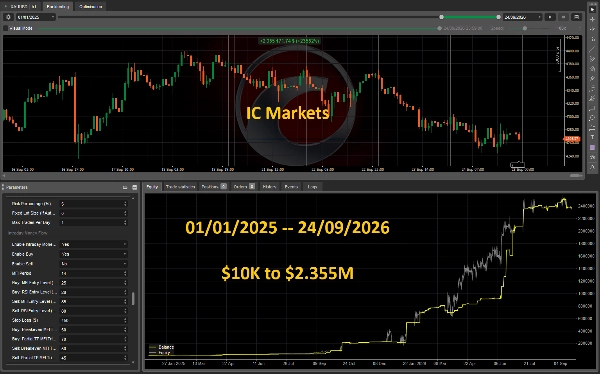Select the trend line drawing tool
Image resolution: width=600 pixels, height=374 pixels.
tap(592, 49)
